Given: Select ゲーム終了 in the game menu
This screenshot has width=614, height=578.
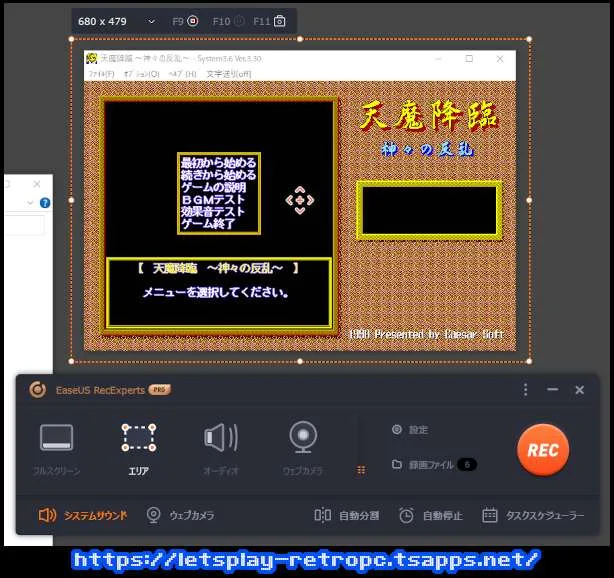Looking at the screenshot, I should pyautogui.click(x=208, y=224).
